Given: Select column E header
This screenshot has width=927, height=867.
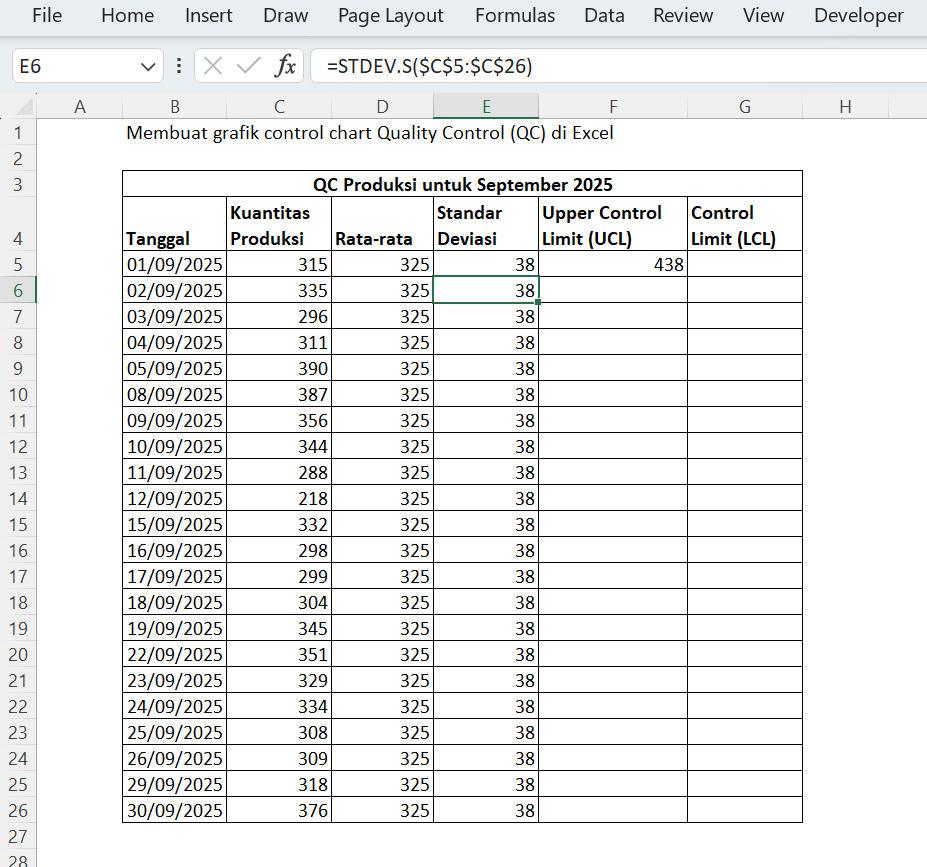Looking at the screenshot, I should coord(486,107).
